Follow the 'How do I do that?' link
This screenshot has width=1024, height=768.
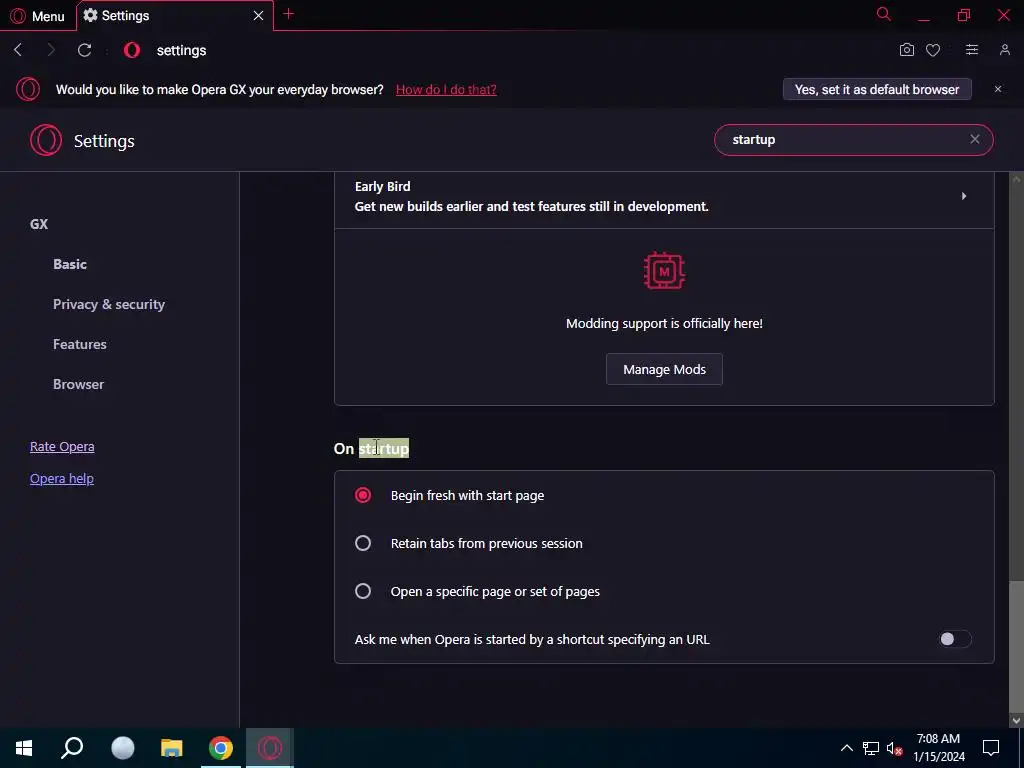[446, 89]
